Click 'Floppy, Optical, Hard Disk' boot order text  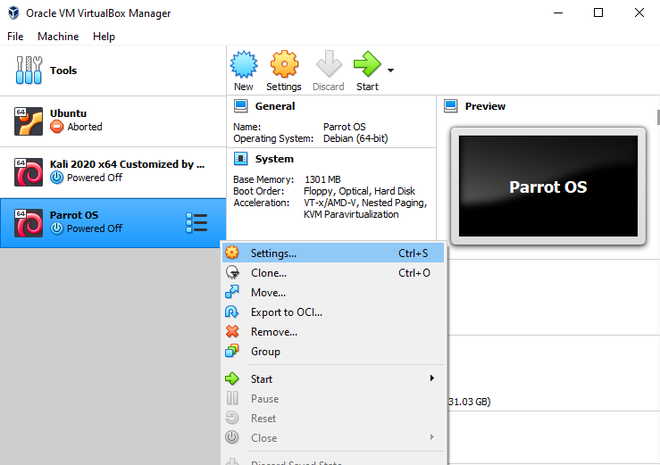359,191
